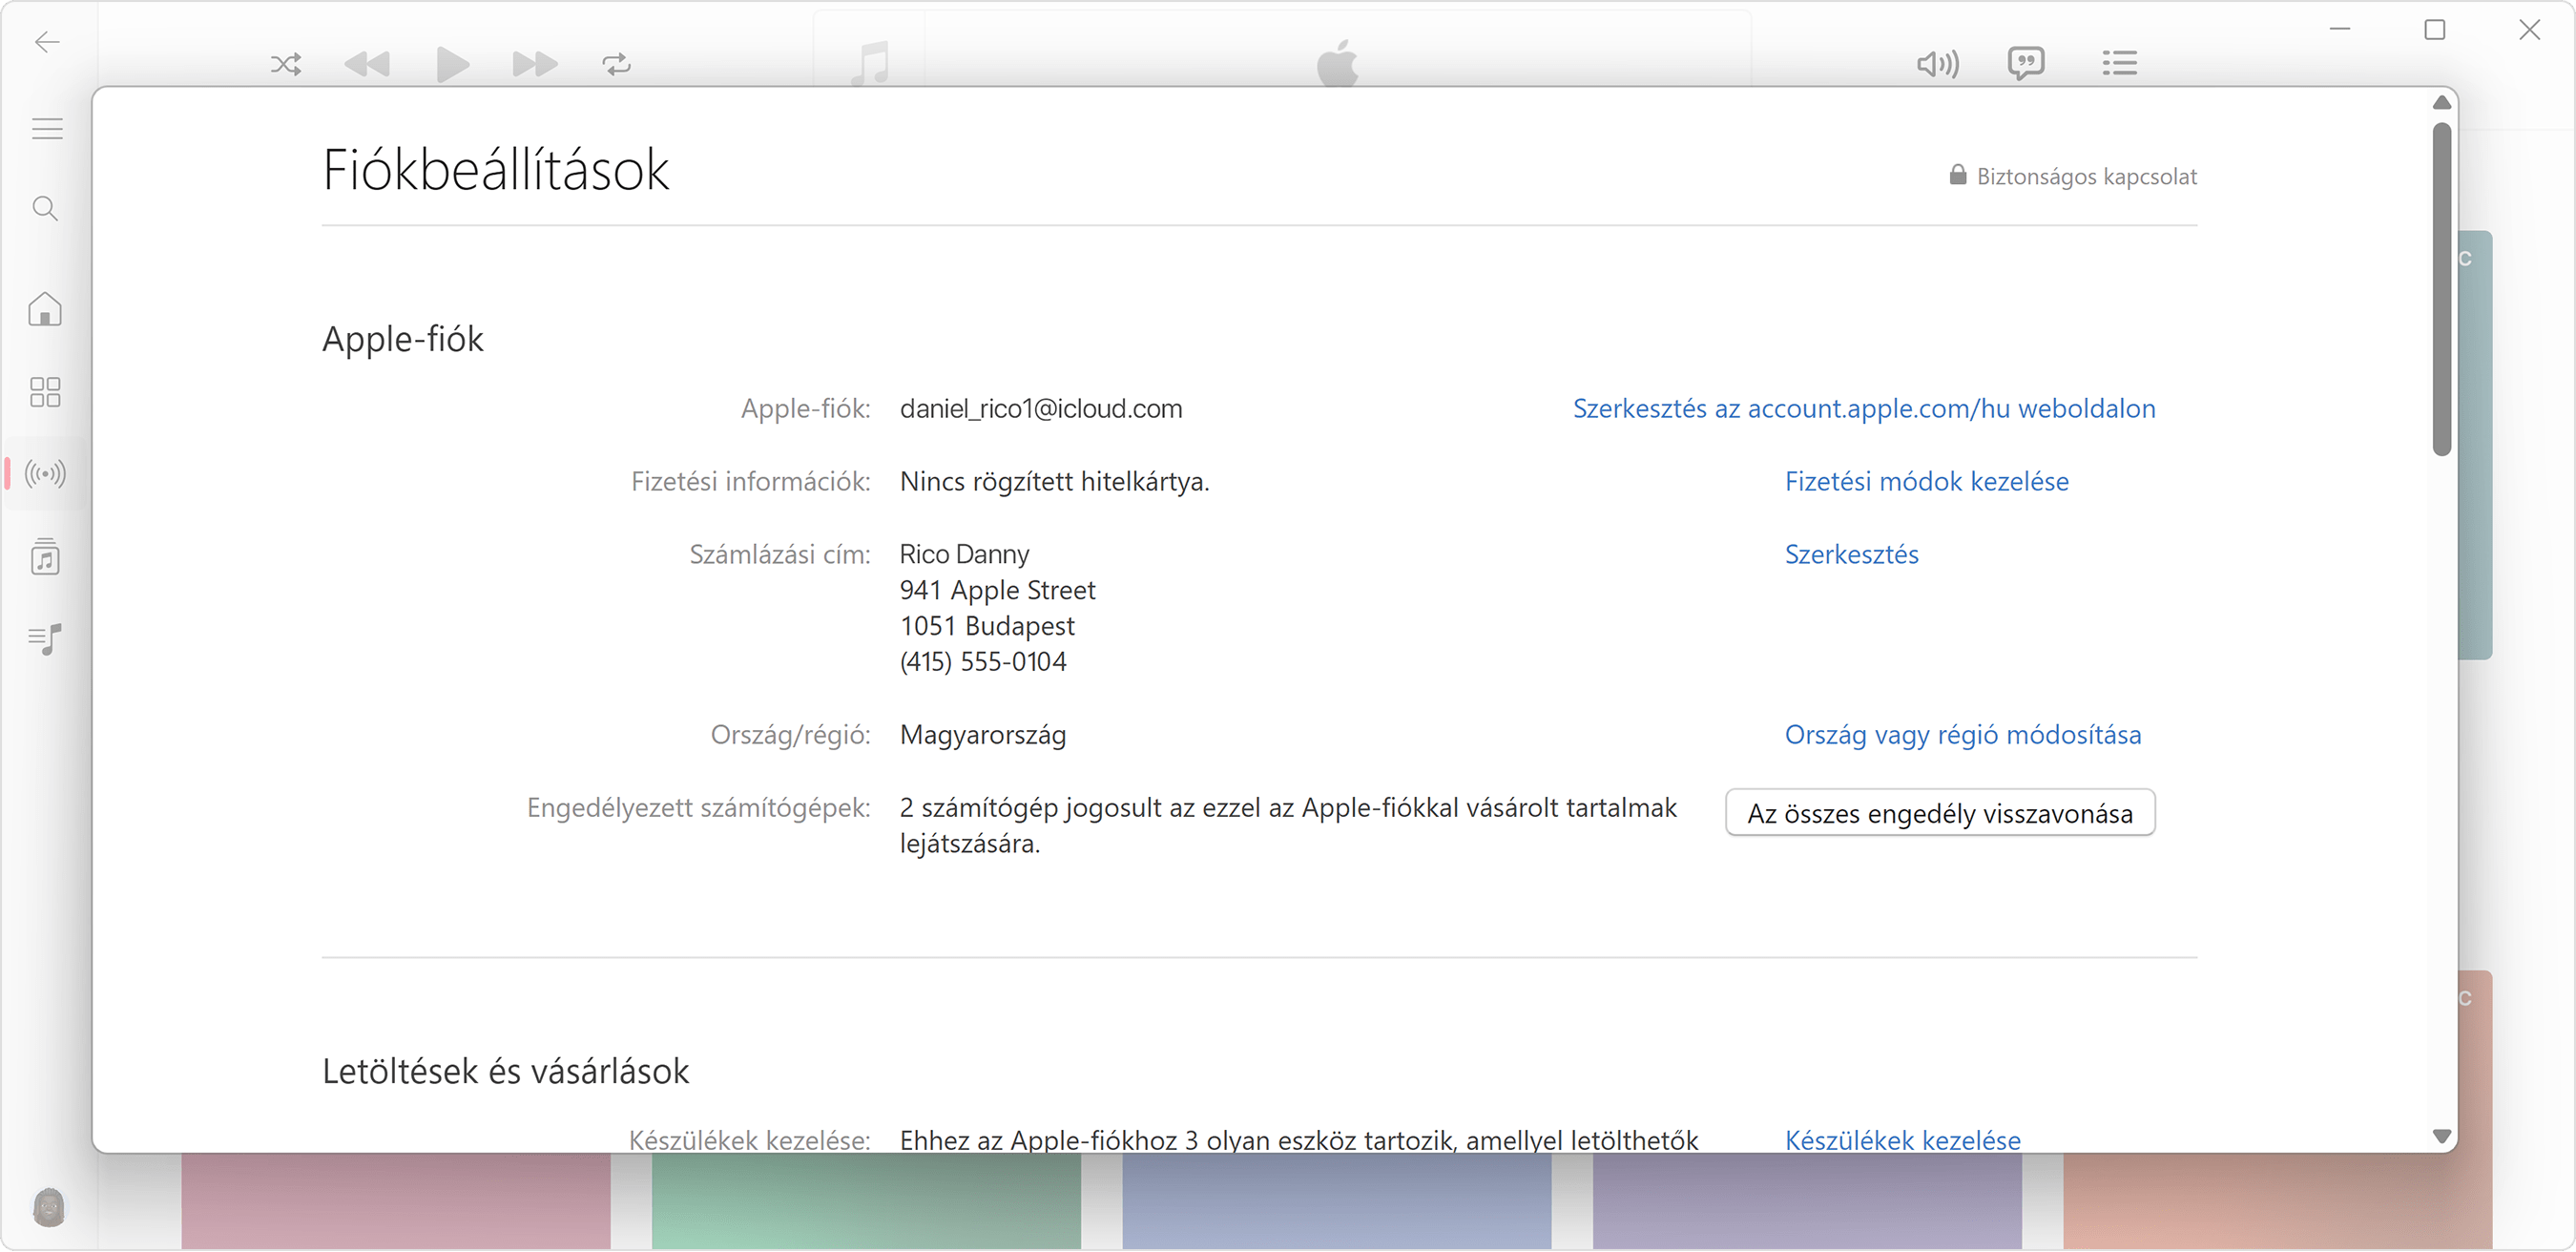The height and width of the screenshot is (1252, 2576).
Task: Click the vertical scrollbar thumb
Action: pos(2442,289)
